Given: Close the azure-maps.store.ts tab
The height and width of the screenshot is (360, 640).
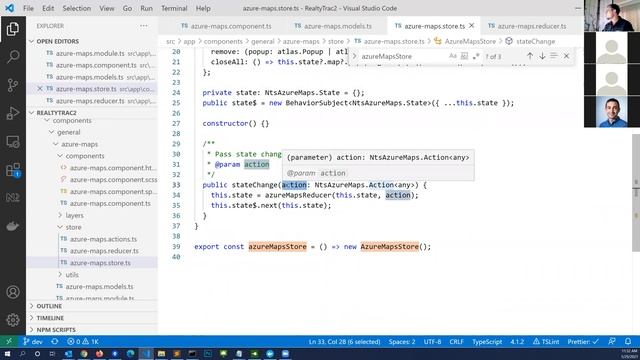Looking at the screenshot, I should coord(472,26).
